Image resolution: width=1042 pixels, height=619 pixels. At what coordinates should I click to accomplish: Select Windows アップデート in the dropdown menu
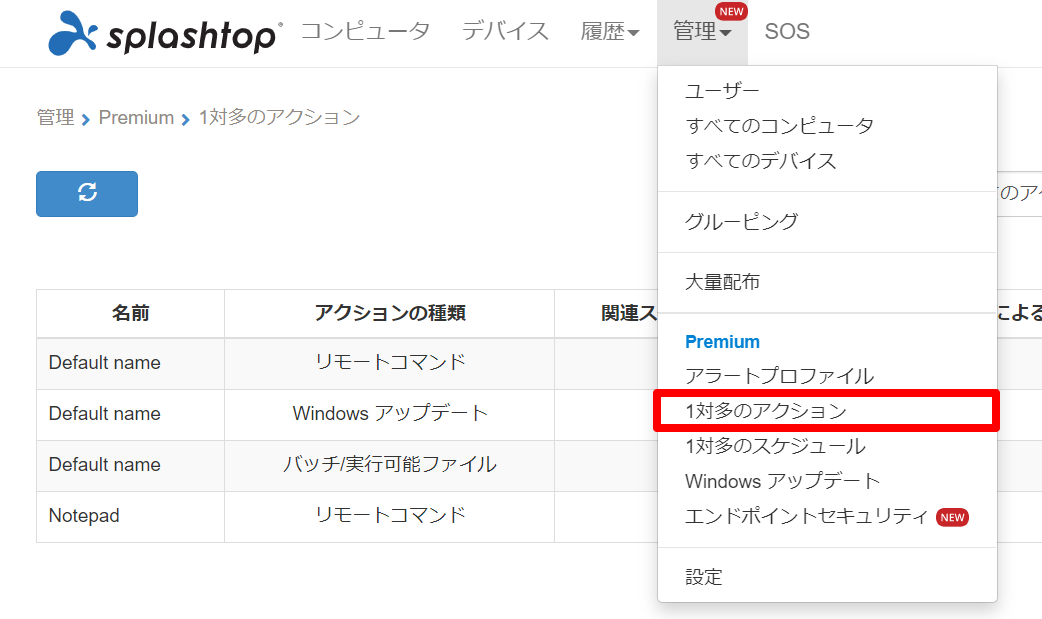(782, 481)
